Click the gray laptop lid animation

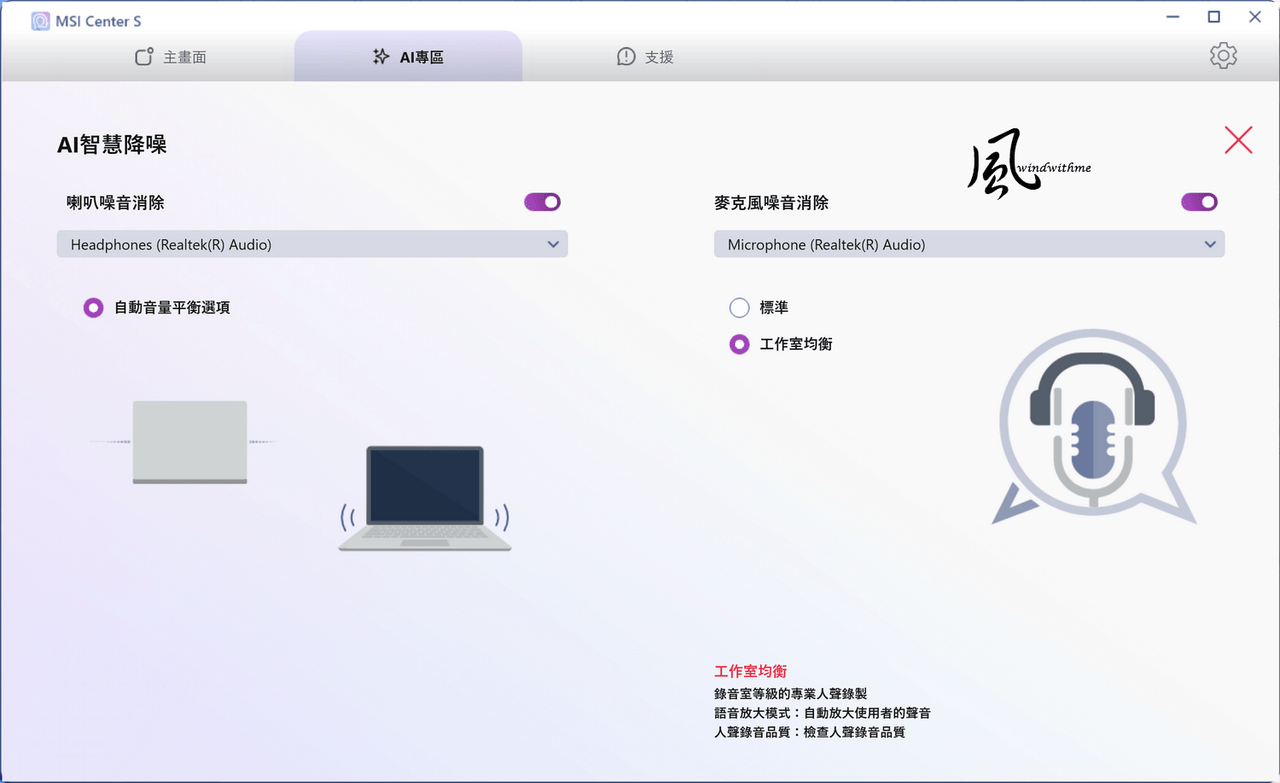pyautogui.click(x=190, y=442)
